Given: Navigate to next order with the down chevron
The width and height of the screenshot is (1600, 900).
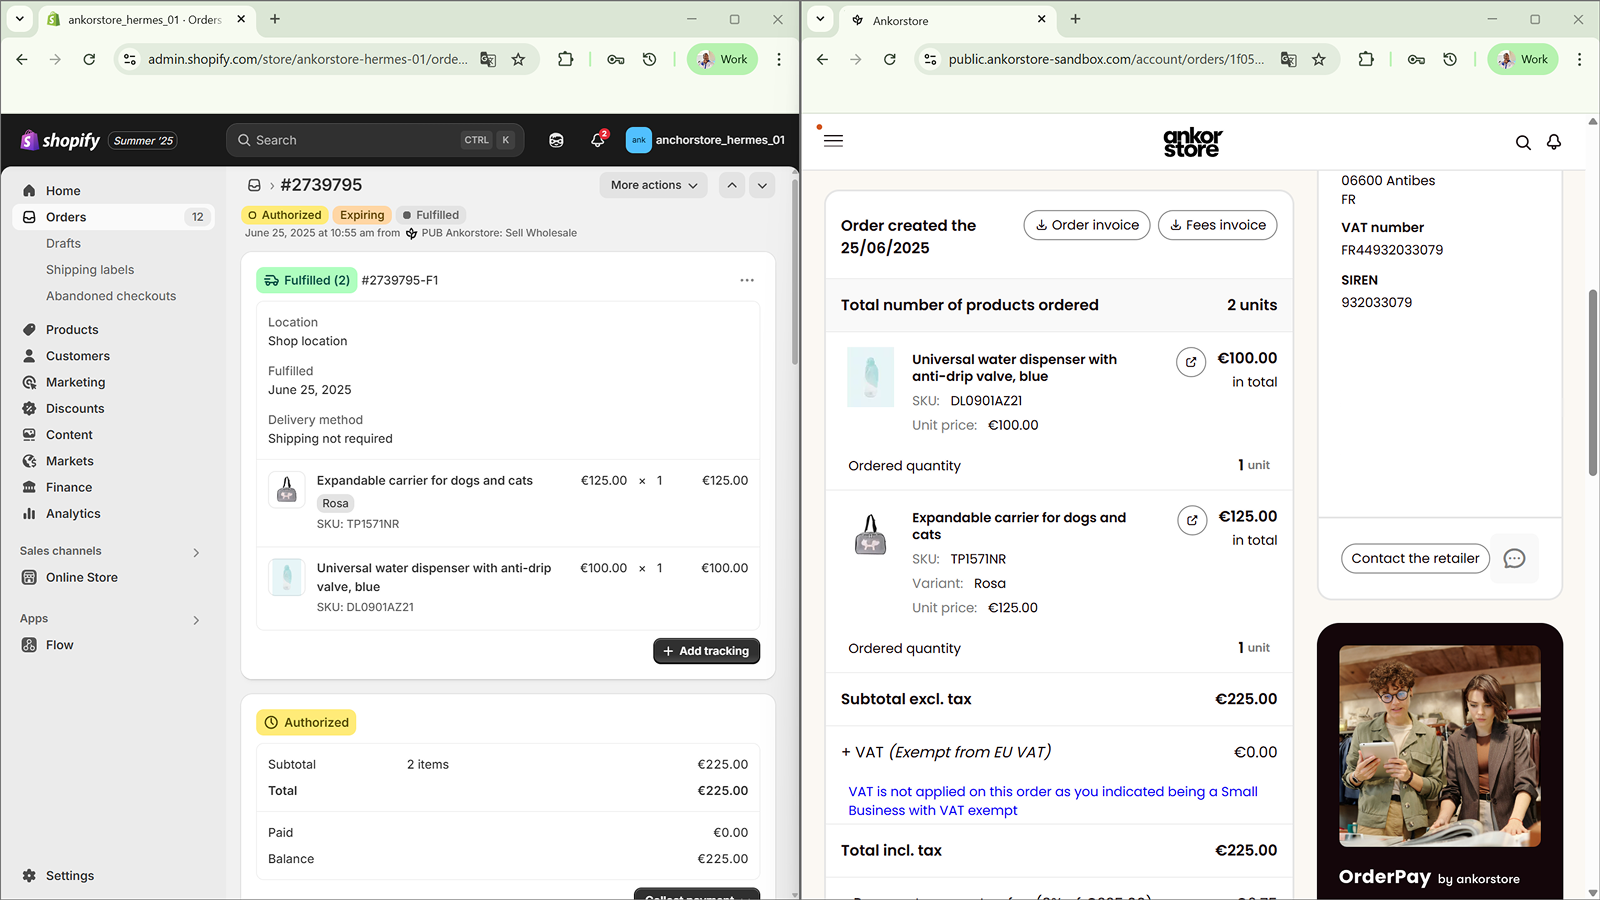Looking at the screenshot, I should click(x=762, y=185).
